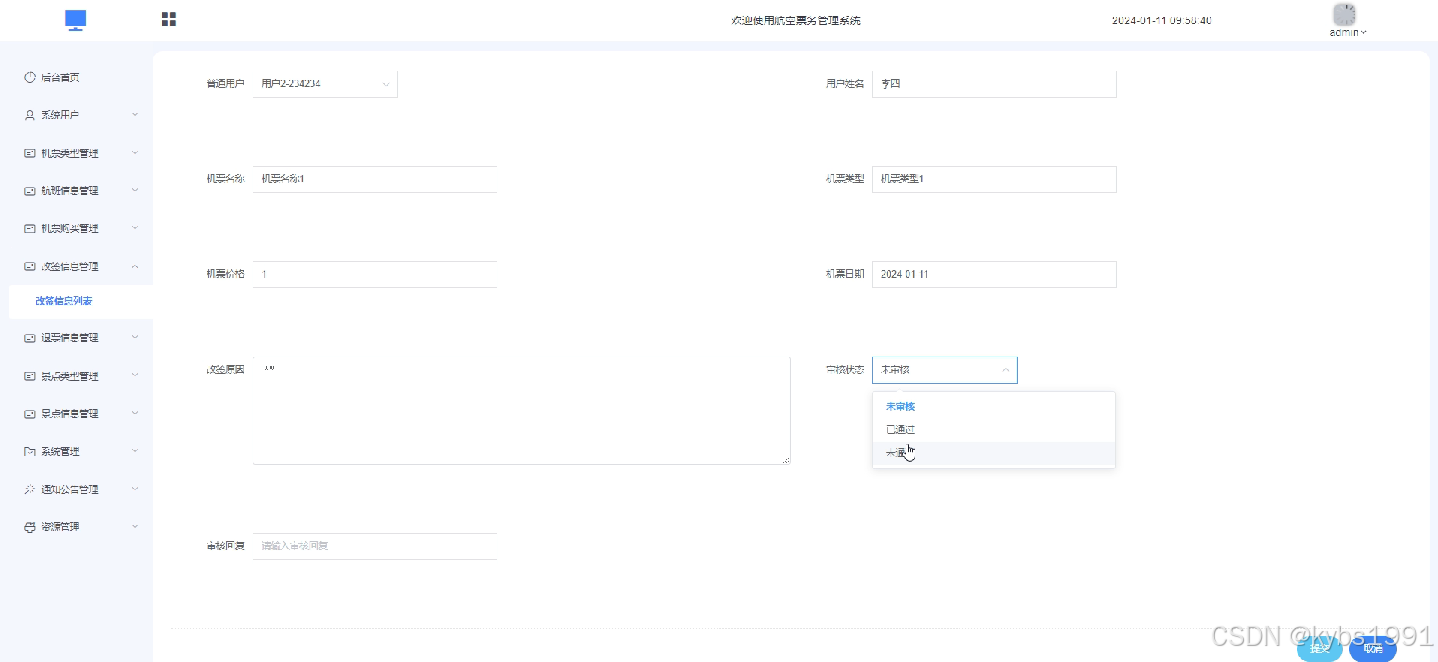
Task: Click the blue monitor logo icon
Action: tap(76, 20)
